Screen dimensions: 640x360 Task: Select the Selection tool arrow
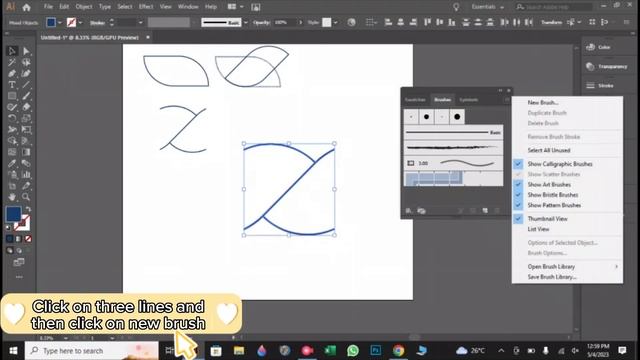click(x=12, y=51)
